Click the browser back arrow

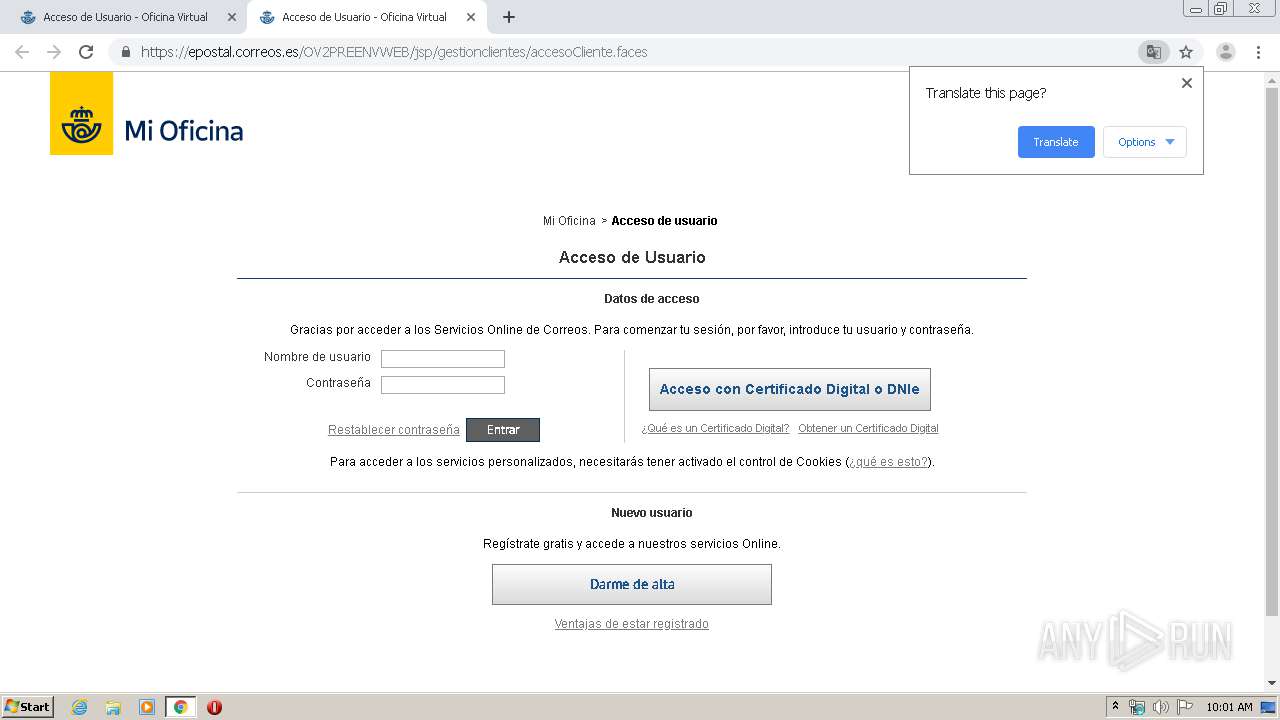coord(22,52)
